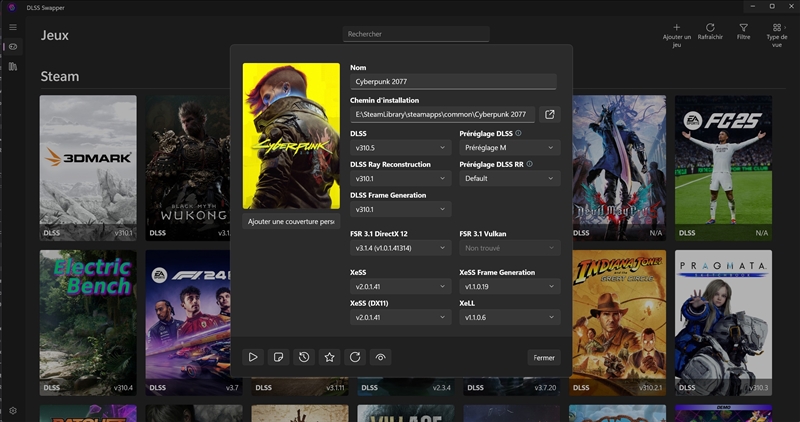The image size is (800, 422).
Task: Open the library icon in the left sidebar
Action: click(x=13, y=67)
